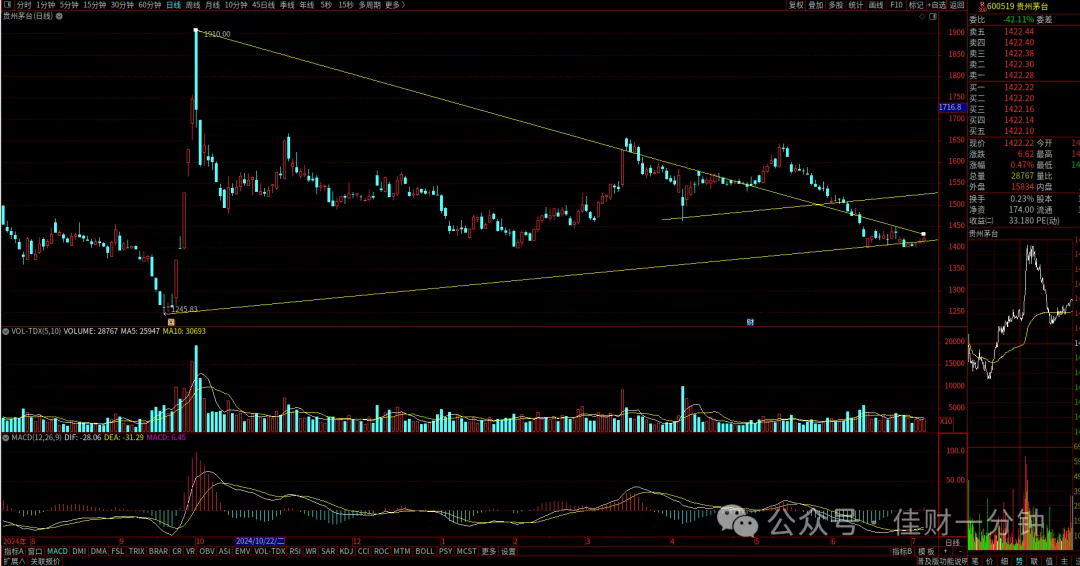This screenshot has height=566, width=1080.
Task: Expand 扩展 panel at bottom-left
Action: 14,561
